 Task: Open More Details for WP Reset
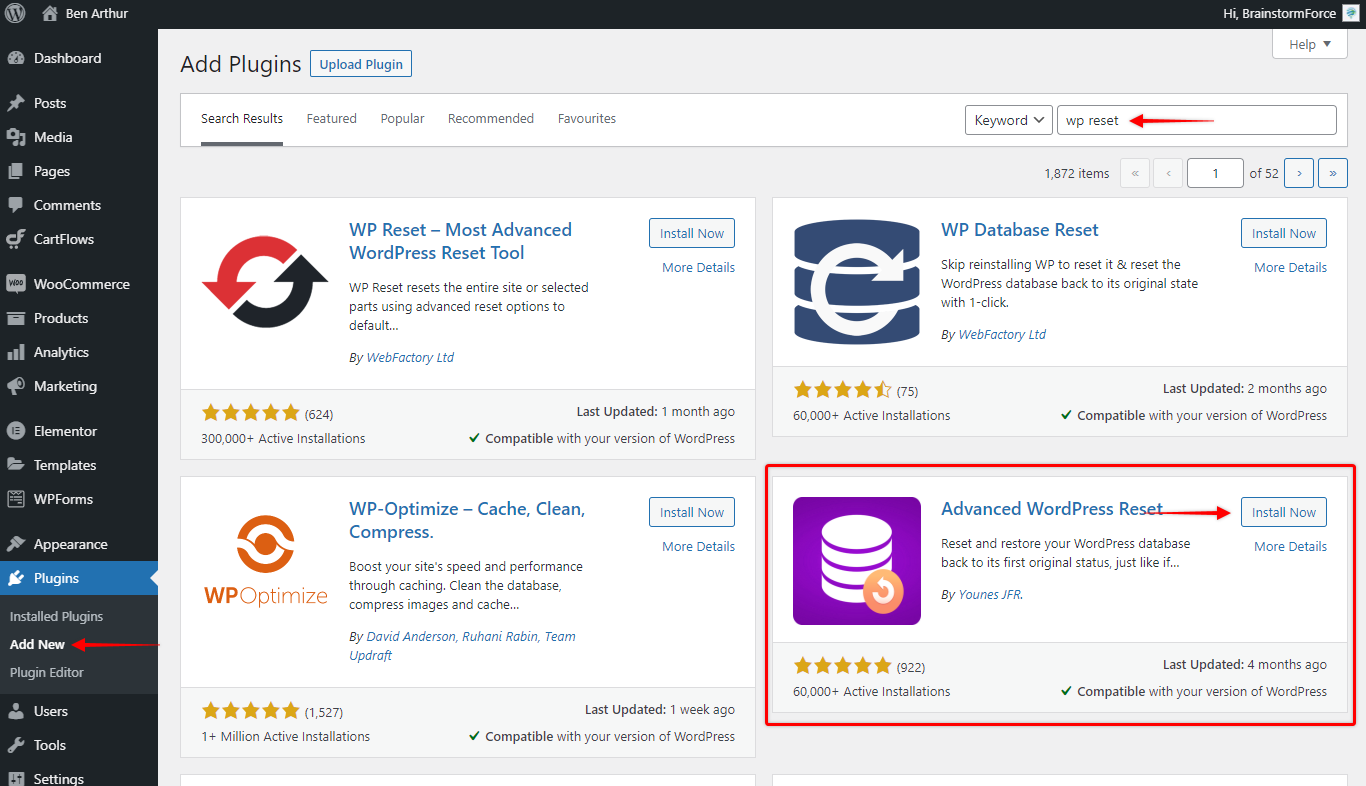[x=698, y=267]
